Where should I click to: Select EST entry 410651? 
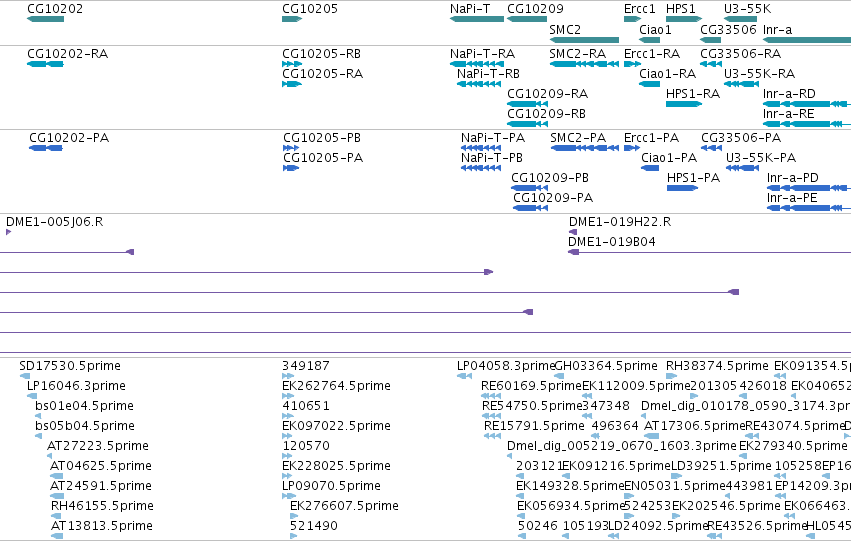point(306,406)
